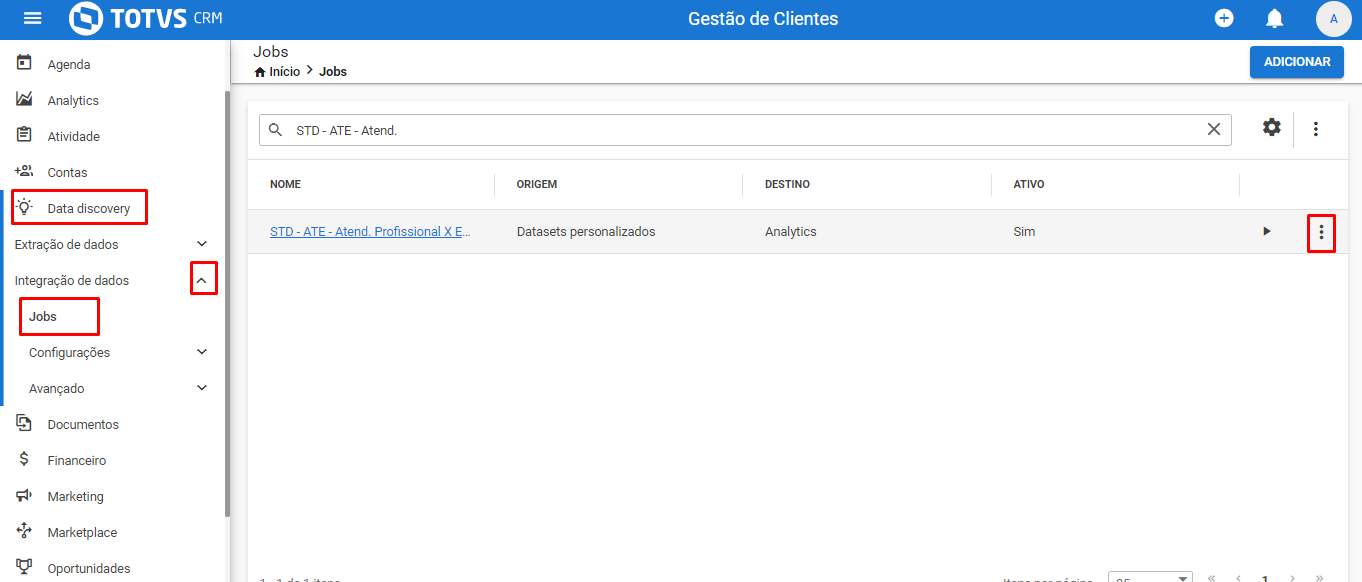Screen dimensions: 1362x582
Task: Click the Oportunidades trophy icon
Action: click(x=25, y=567)
